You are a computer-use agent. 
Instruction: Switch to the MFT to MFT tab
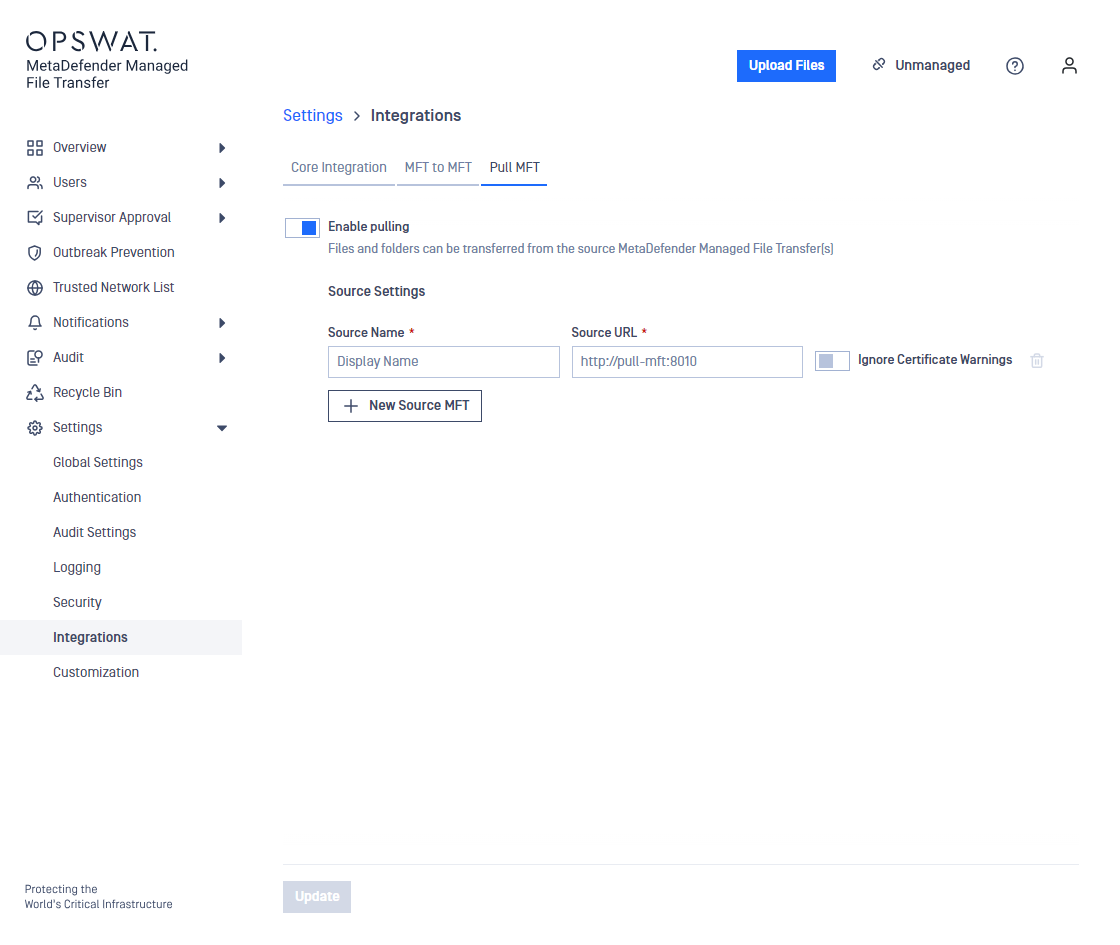click(x=438, y=168)
